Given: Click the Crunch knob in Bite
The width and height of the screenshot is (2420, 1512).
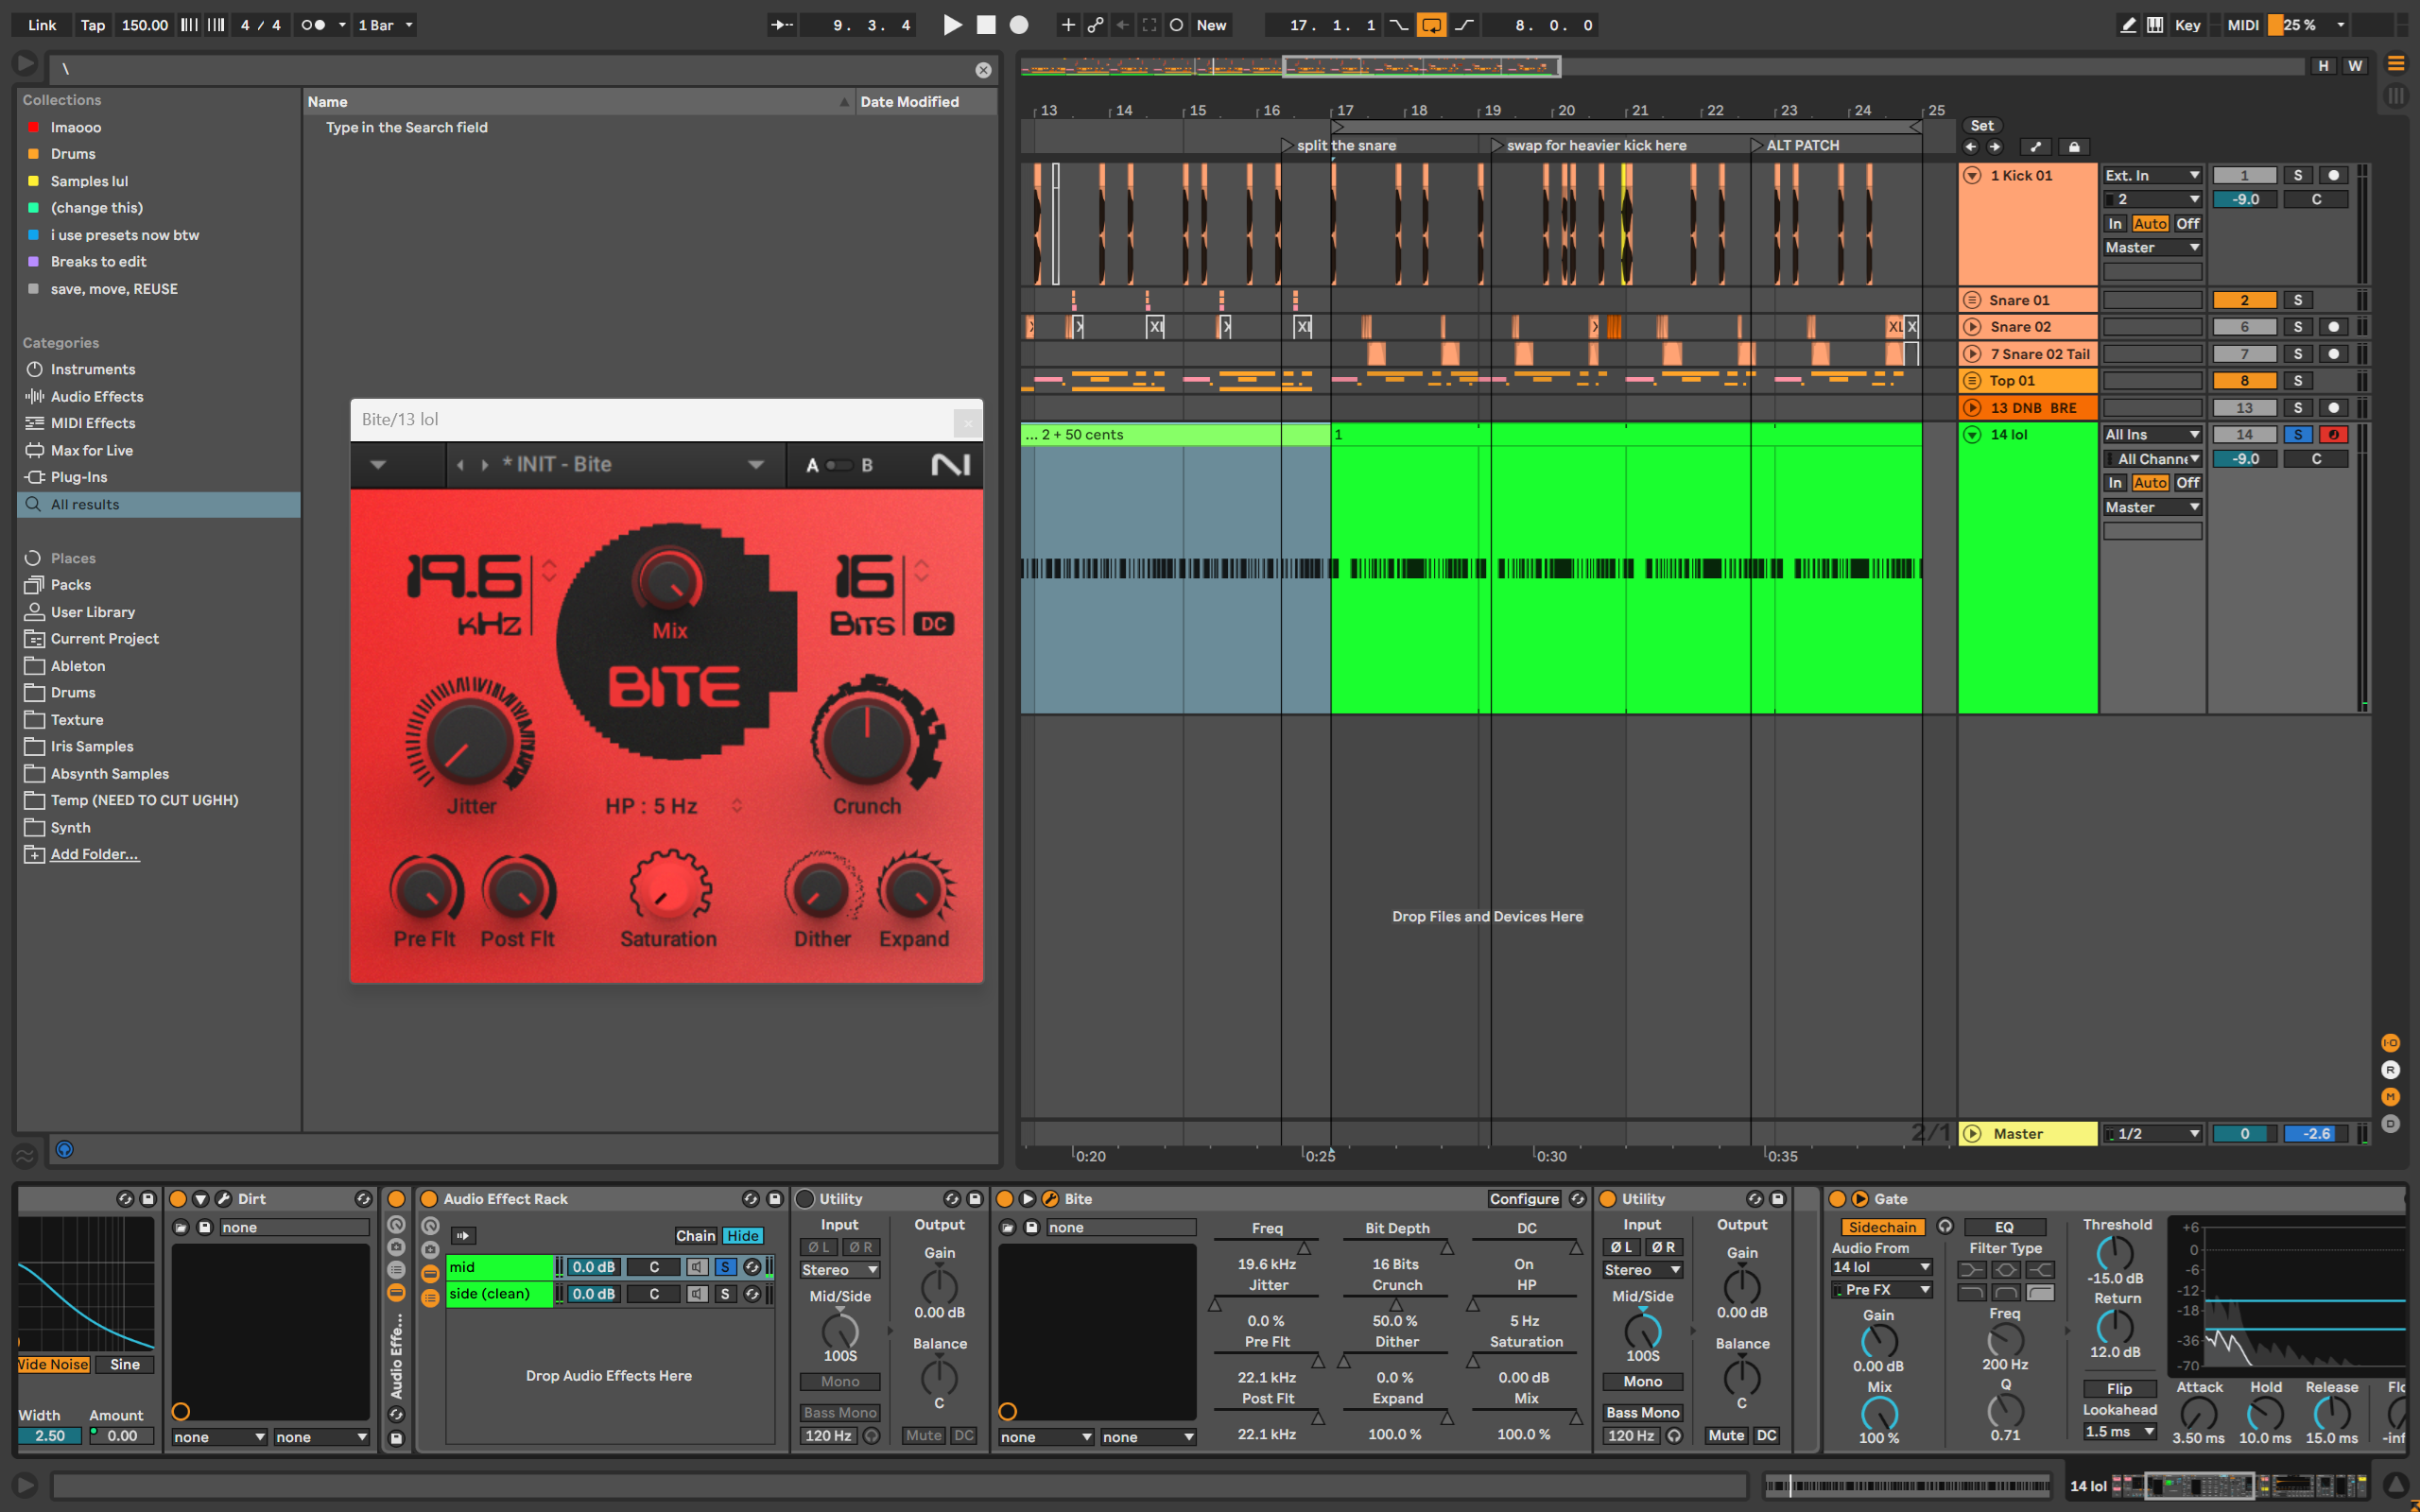Looking at the screenshot, I should (867, 738).
